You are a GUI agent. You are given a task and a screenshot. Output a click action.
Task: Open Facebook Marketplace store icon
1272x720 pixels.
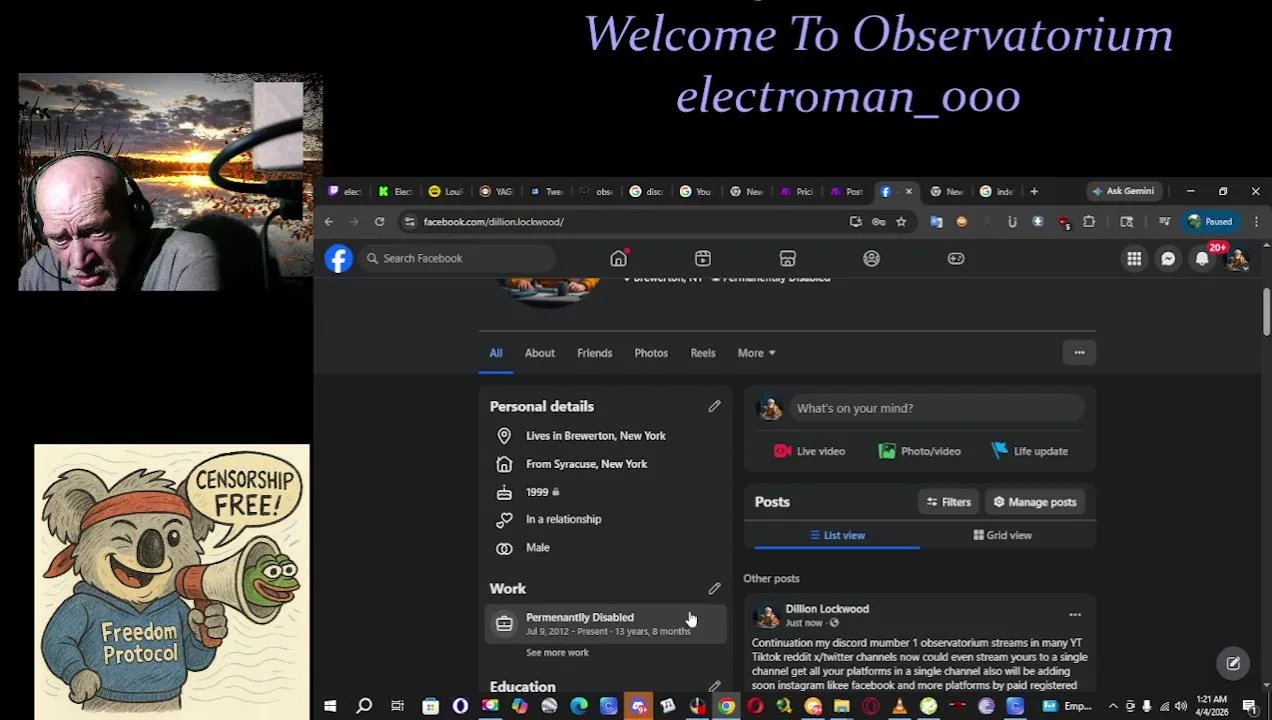(788, 259)
